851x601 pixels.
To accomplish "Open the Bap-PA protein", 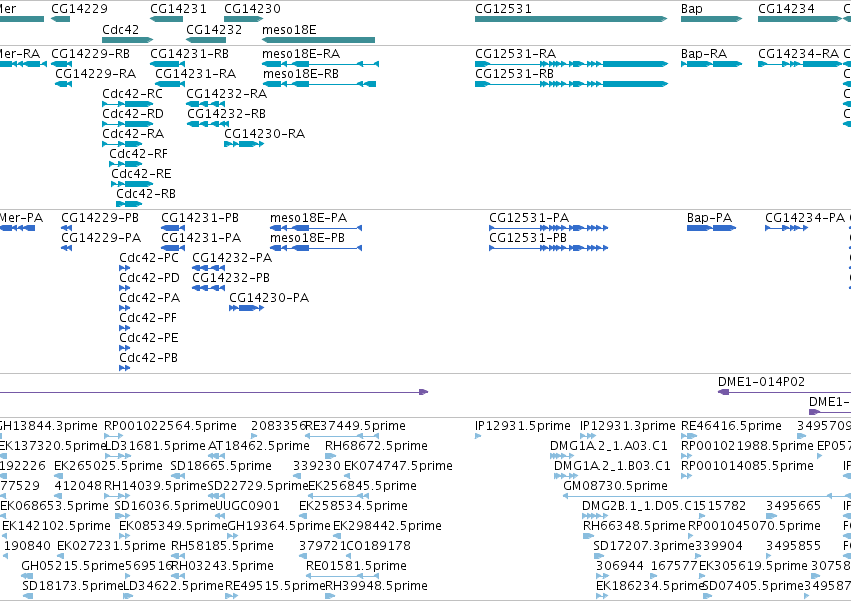I will coord(709,218).
